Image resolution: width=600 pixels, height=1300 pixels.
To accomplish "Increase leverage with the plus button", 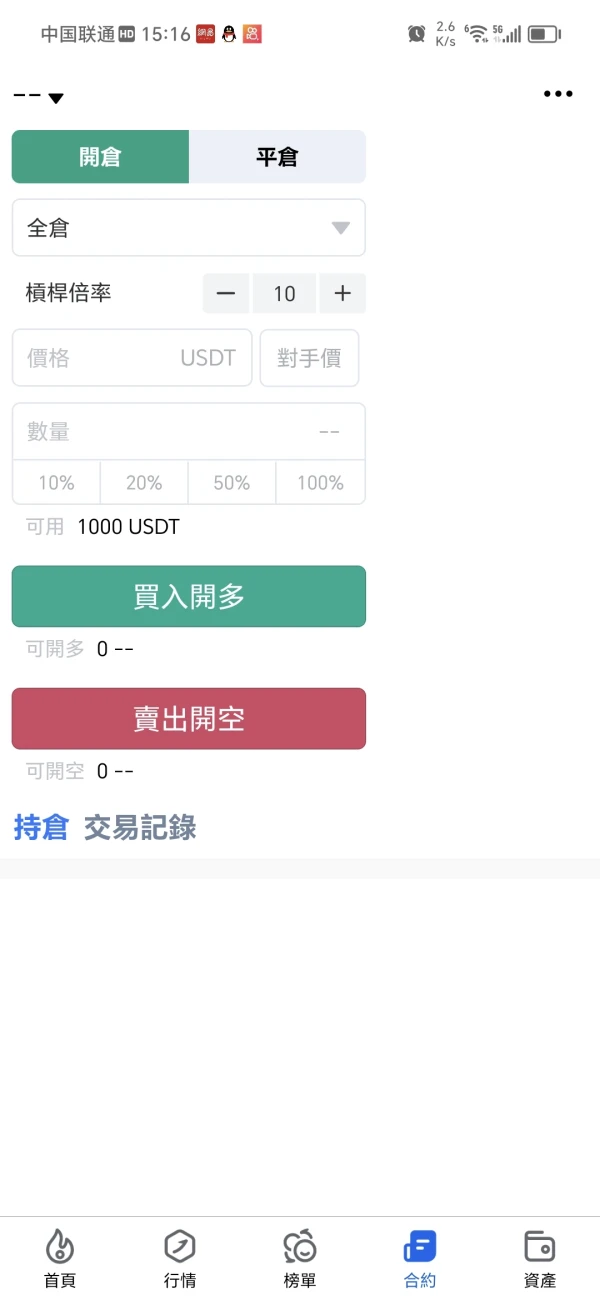I will [x=342, y=293].
